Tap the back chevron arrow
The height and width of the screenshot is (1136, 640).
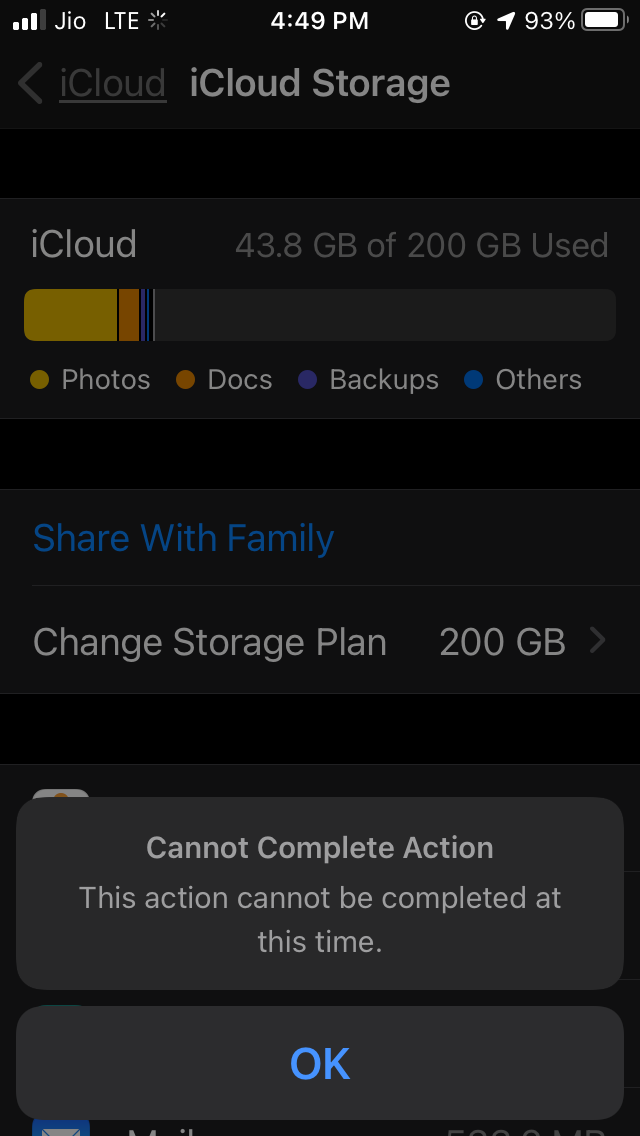click(31, 83)
